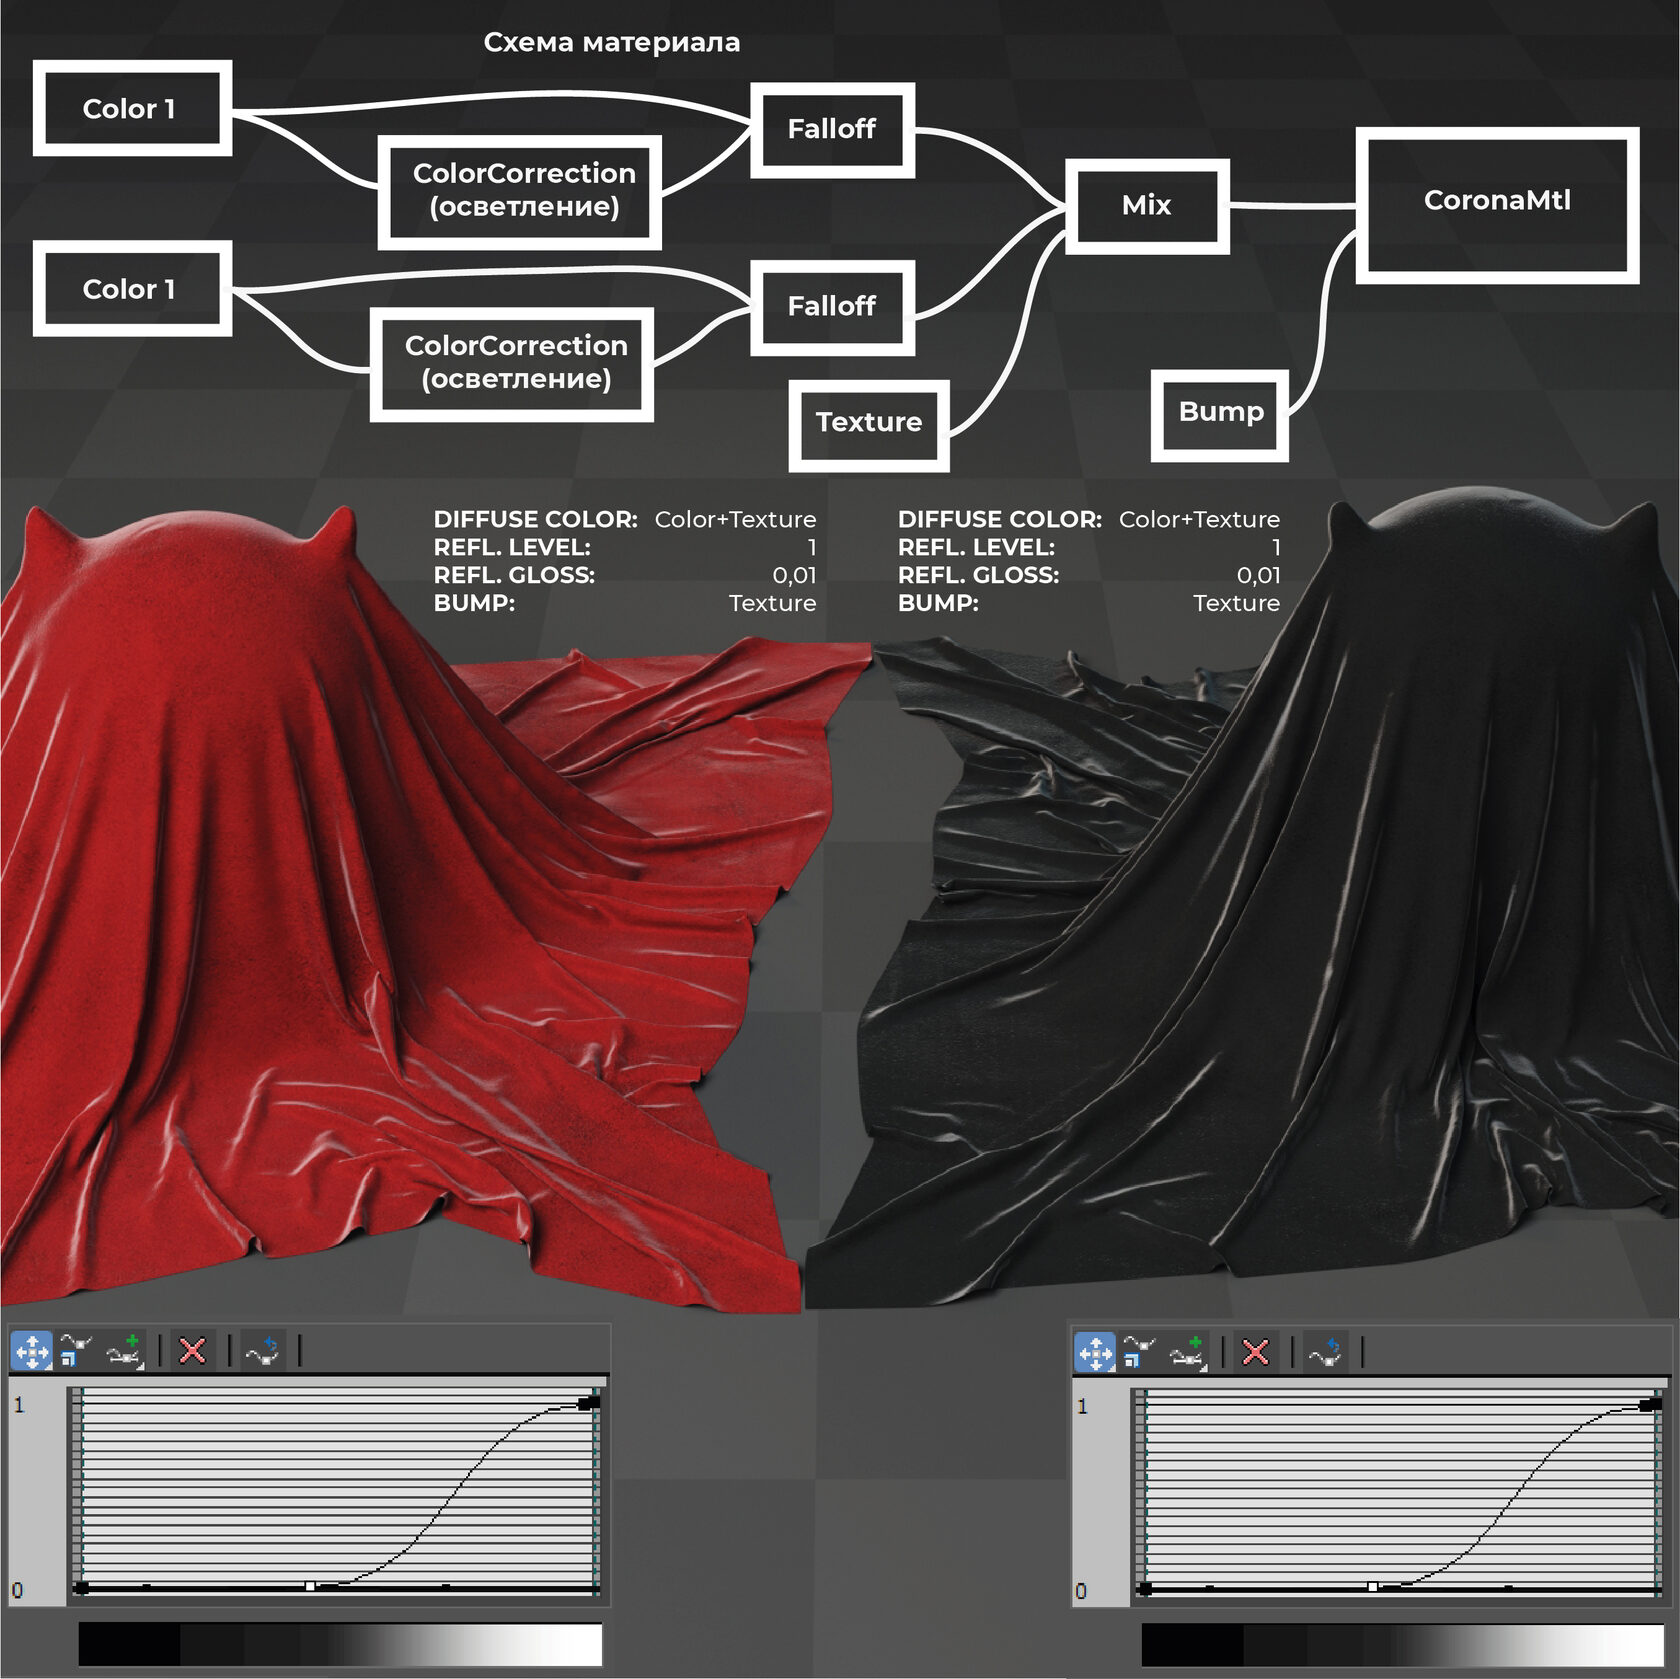The image size is (1680, 1679).
Task: Click left-panel BUMP 'Texture' value
Action: (x=772, y=603)
